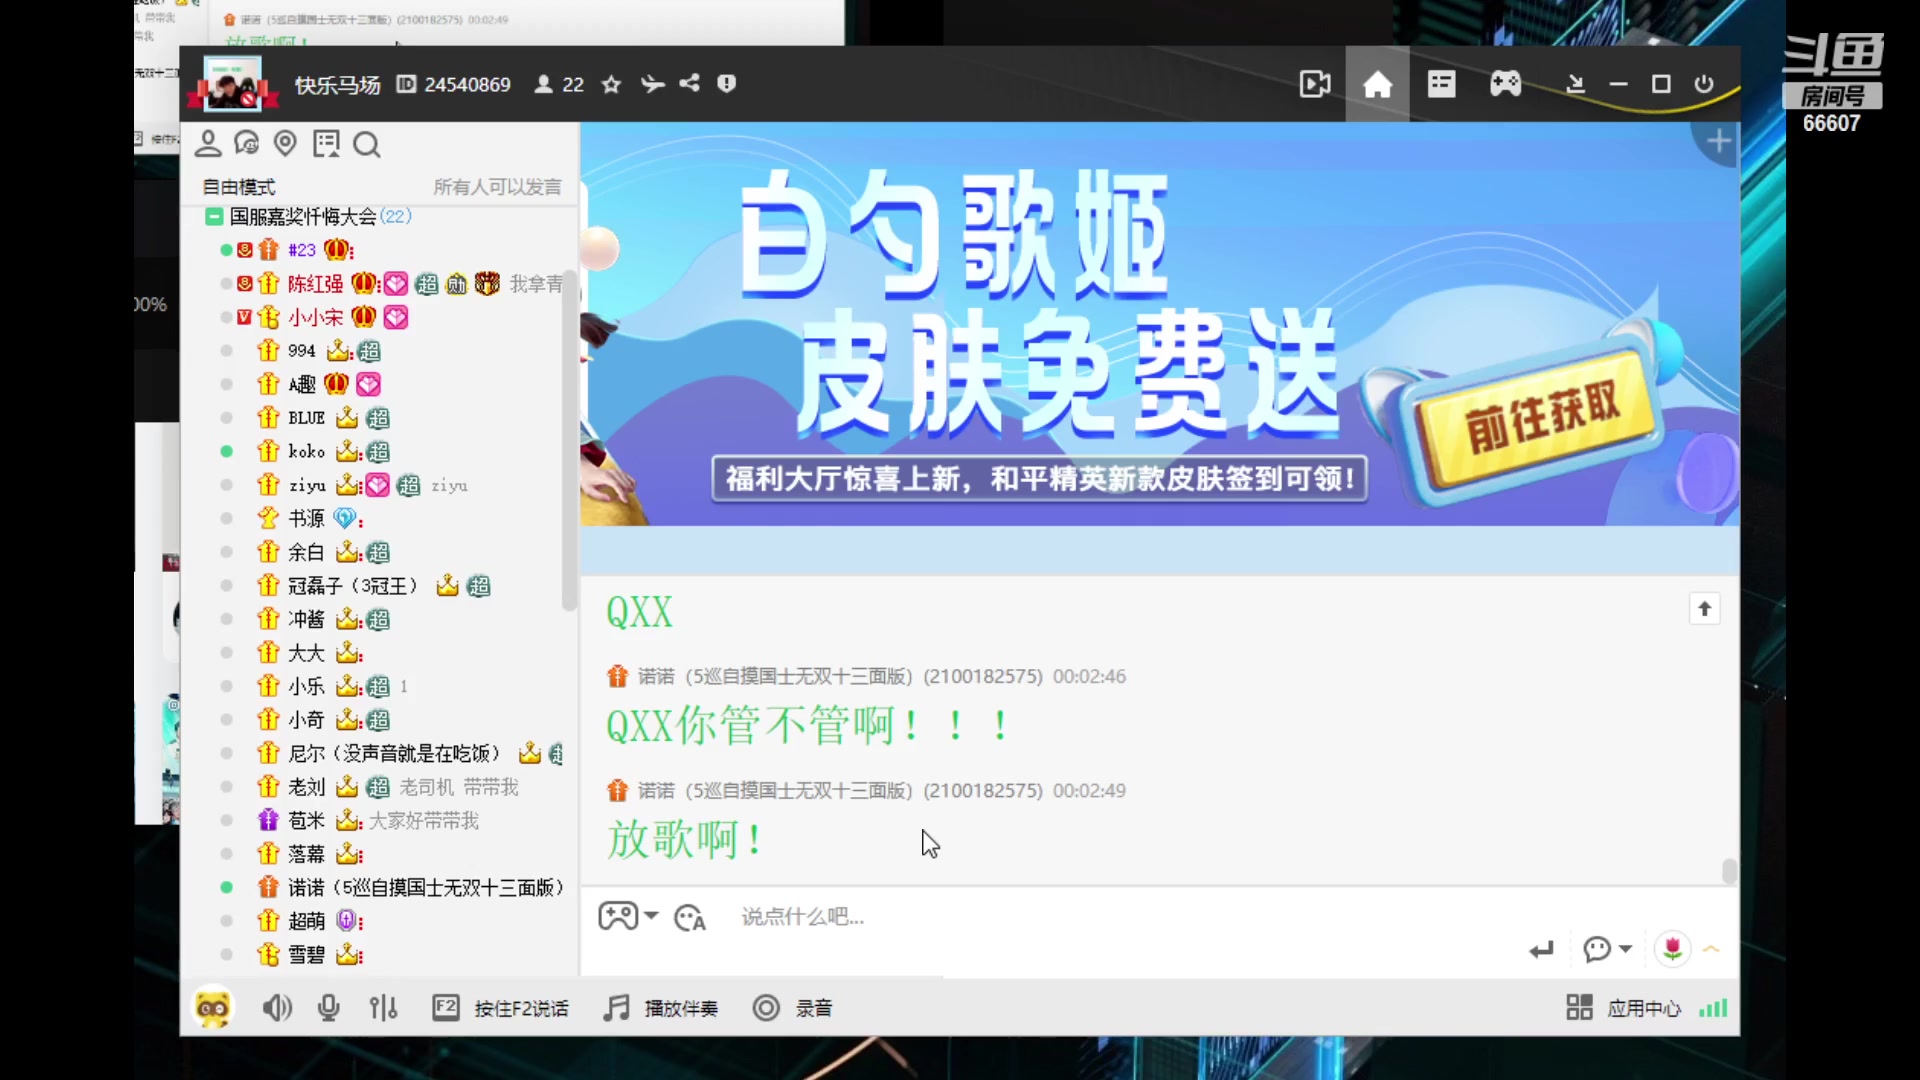Click the scroll-to-top arrow in chat
Image resolution: width=1920 pixels, height=1080 pixels.
(x=1705, y=609)
